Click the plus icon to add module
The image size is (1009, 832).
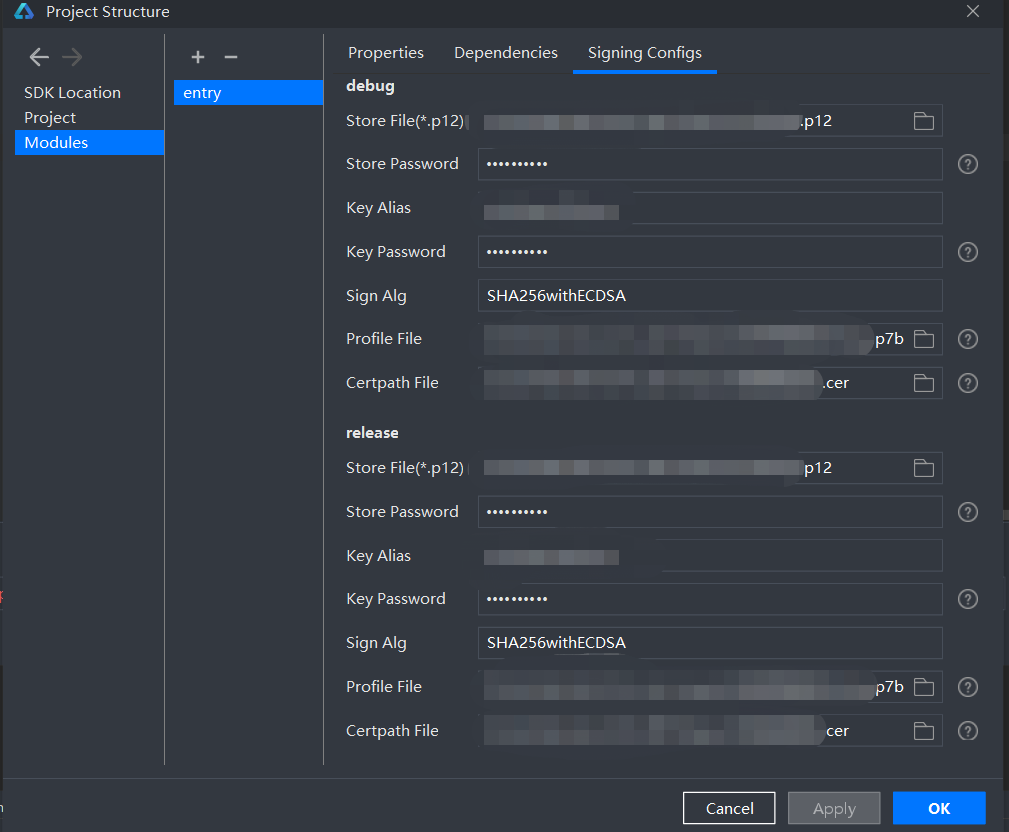point(198,57)
